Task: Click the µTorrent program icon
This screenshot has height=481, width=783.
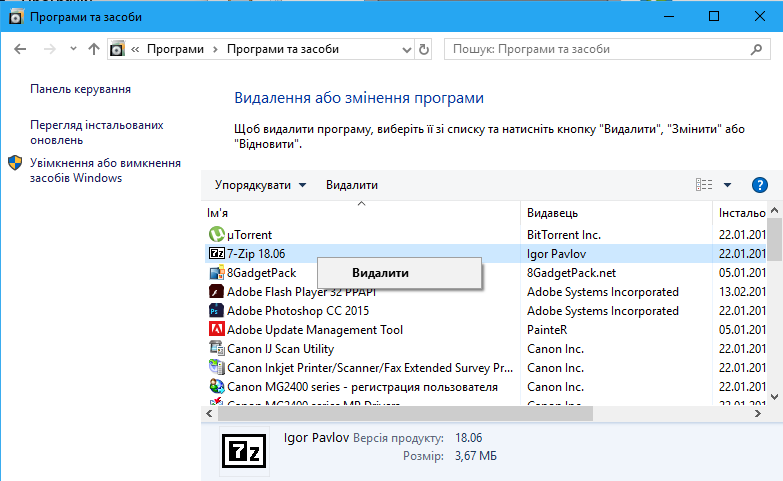Action: pyautogui.click(x=216, y=234)
